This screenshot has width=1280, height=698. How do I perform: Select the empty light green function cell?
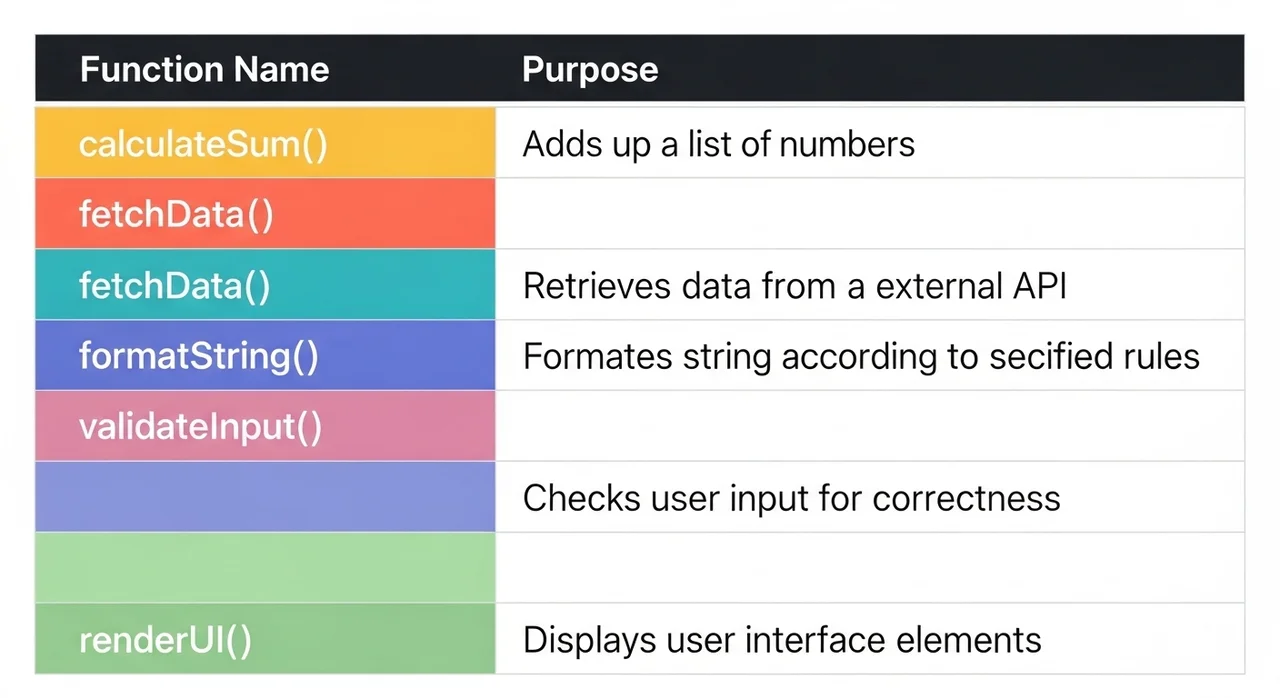point(265,568)
